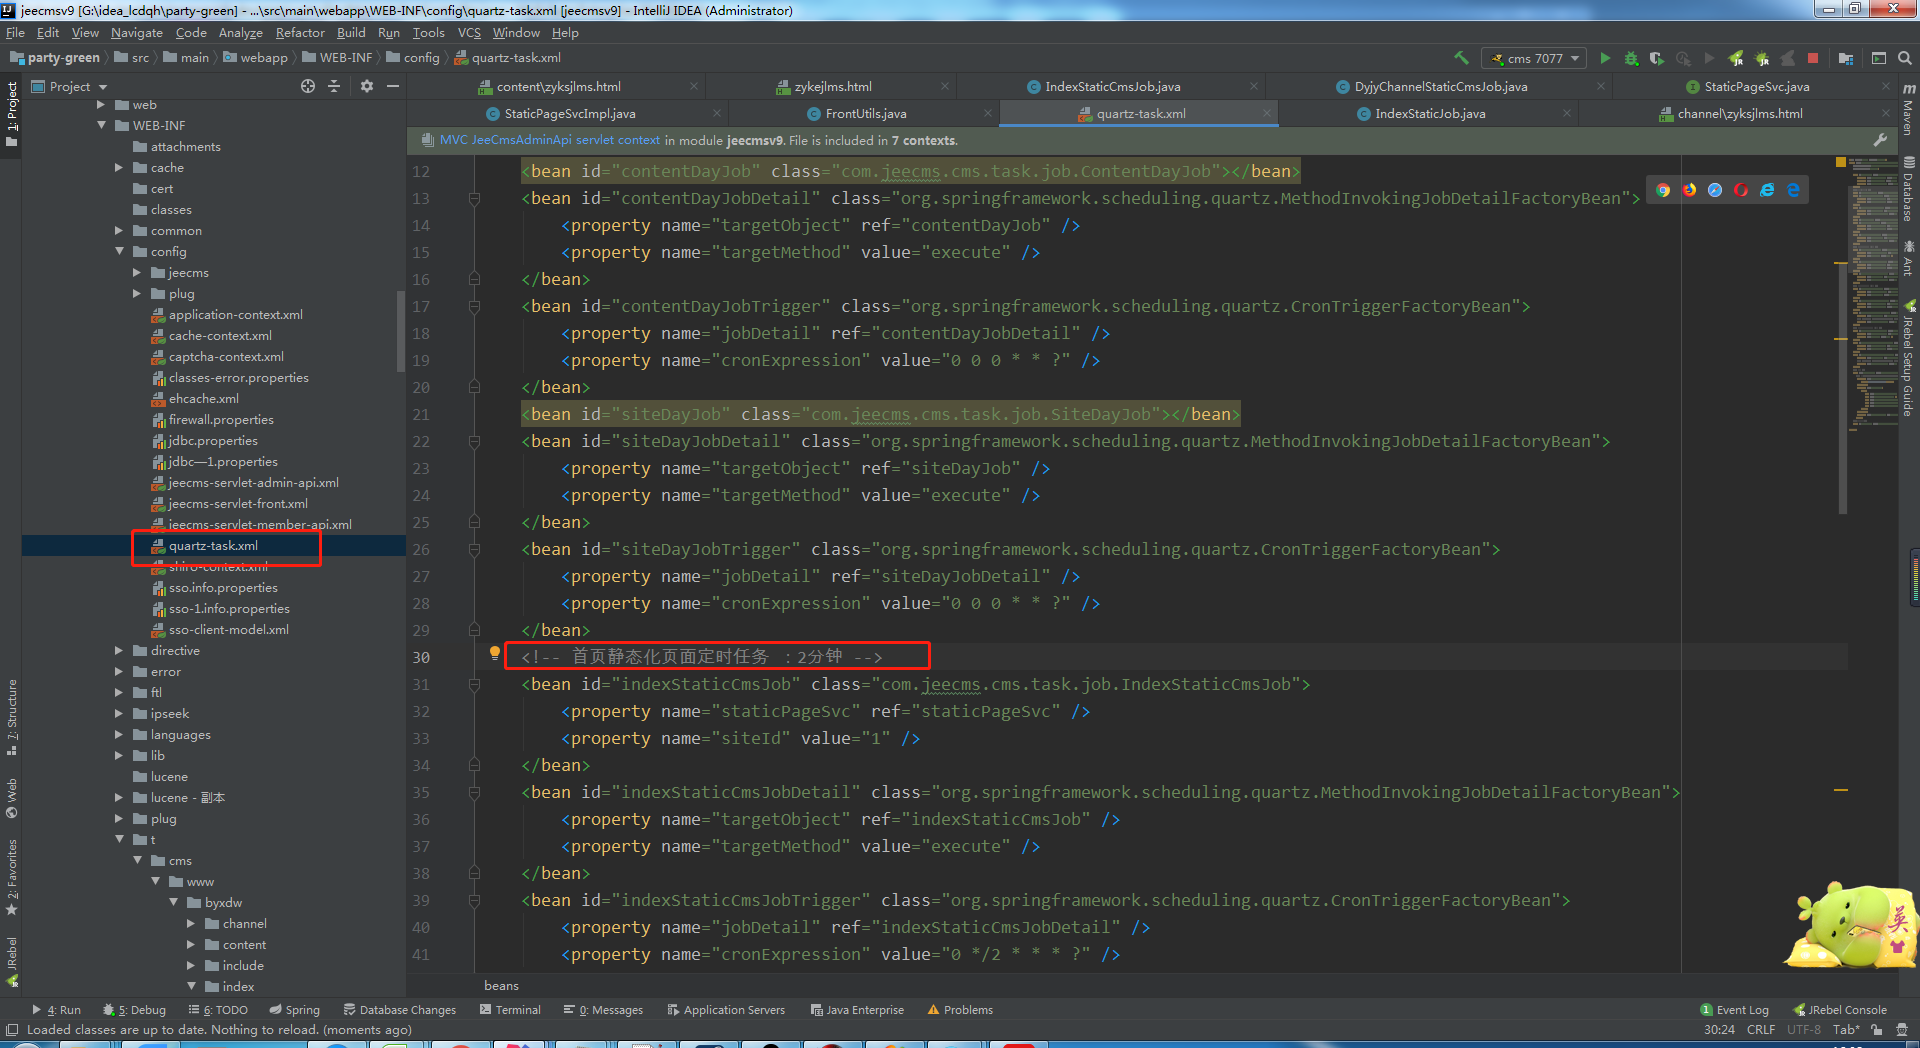Switch to the FrontUtils.java tab

point(865,114)
